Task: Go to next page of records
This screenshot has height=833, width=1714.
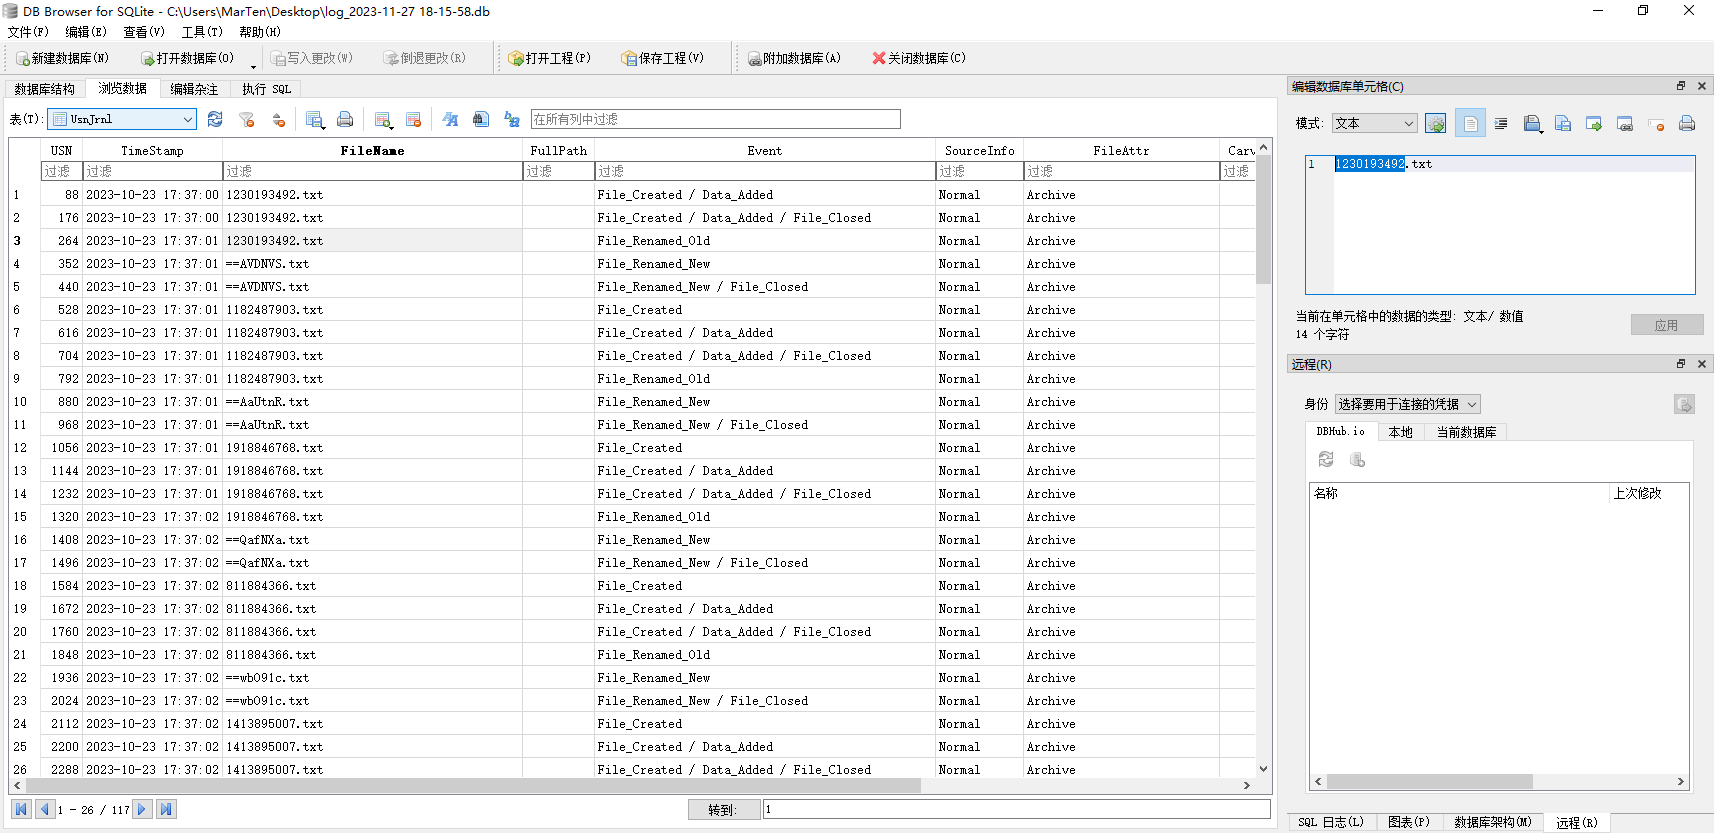Action: (142, 809)
